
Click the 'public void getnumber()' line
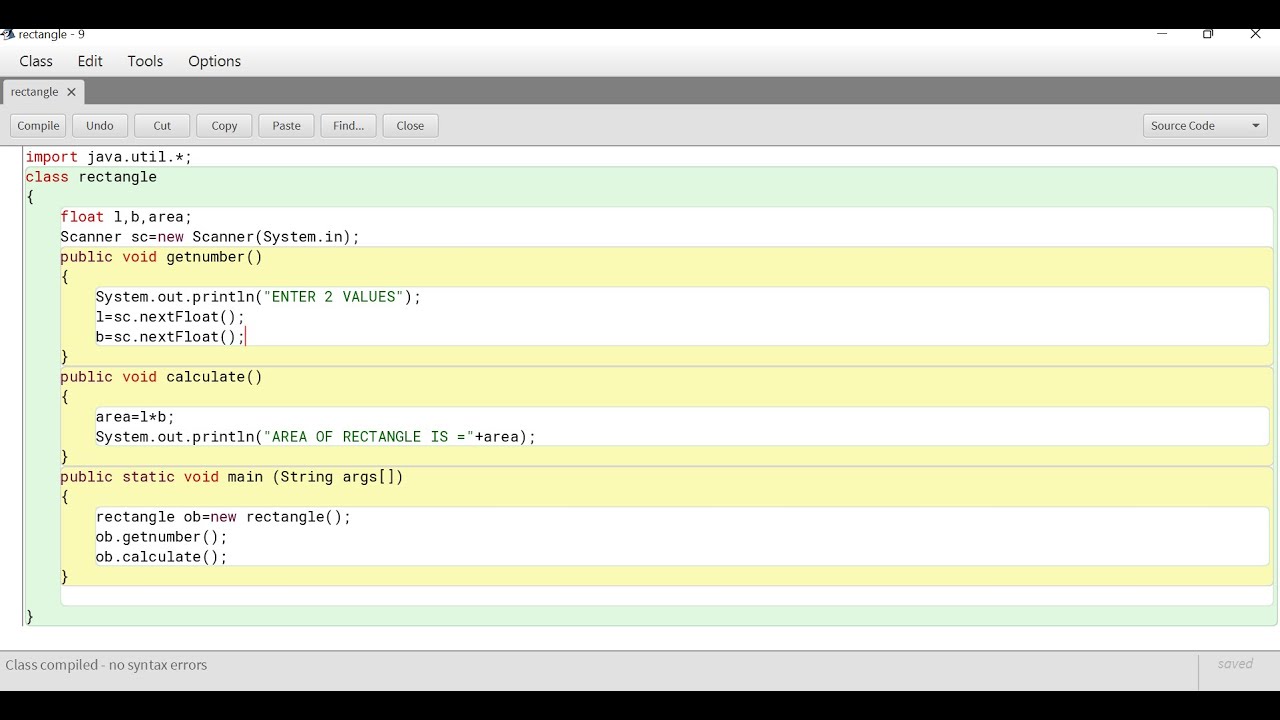[x=161, y=257]
